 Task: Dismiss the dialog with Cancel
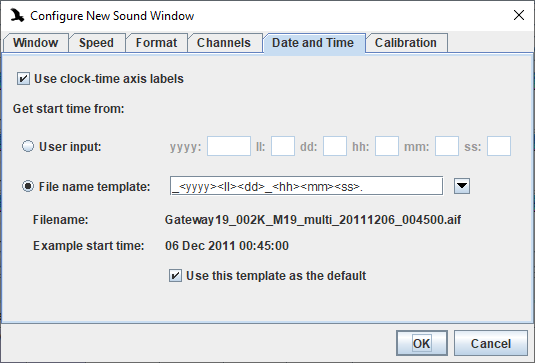click(x=491, y=343)
